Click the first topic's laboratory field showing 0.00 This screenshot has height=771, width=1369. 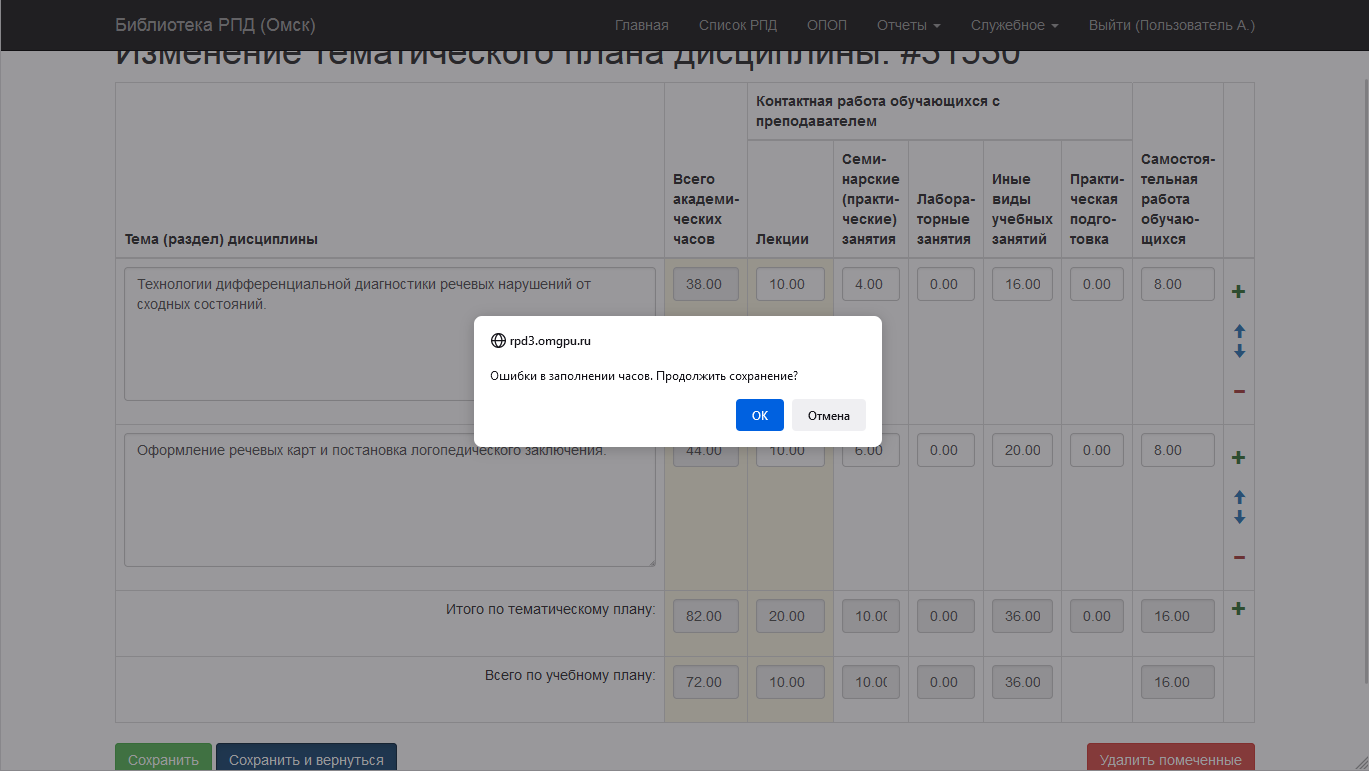pos(945,284)
